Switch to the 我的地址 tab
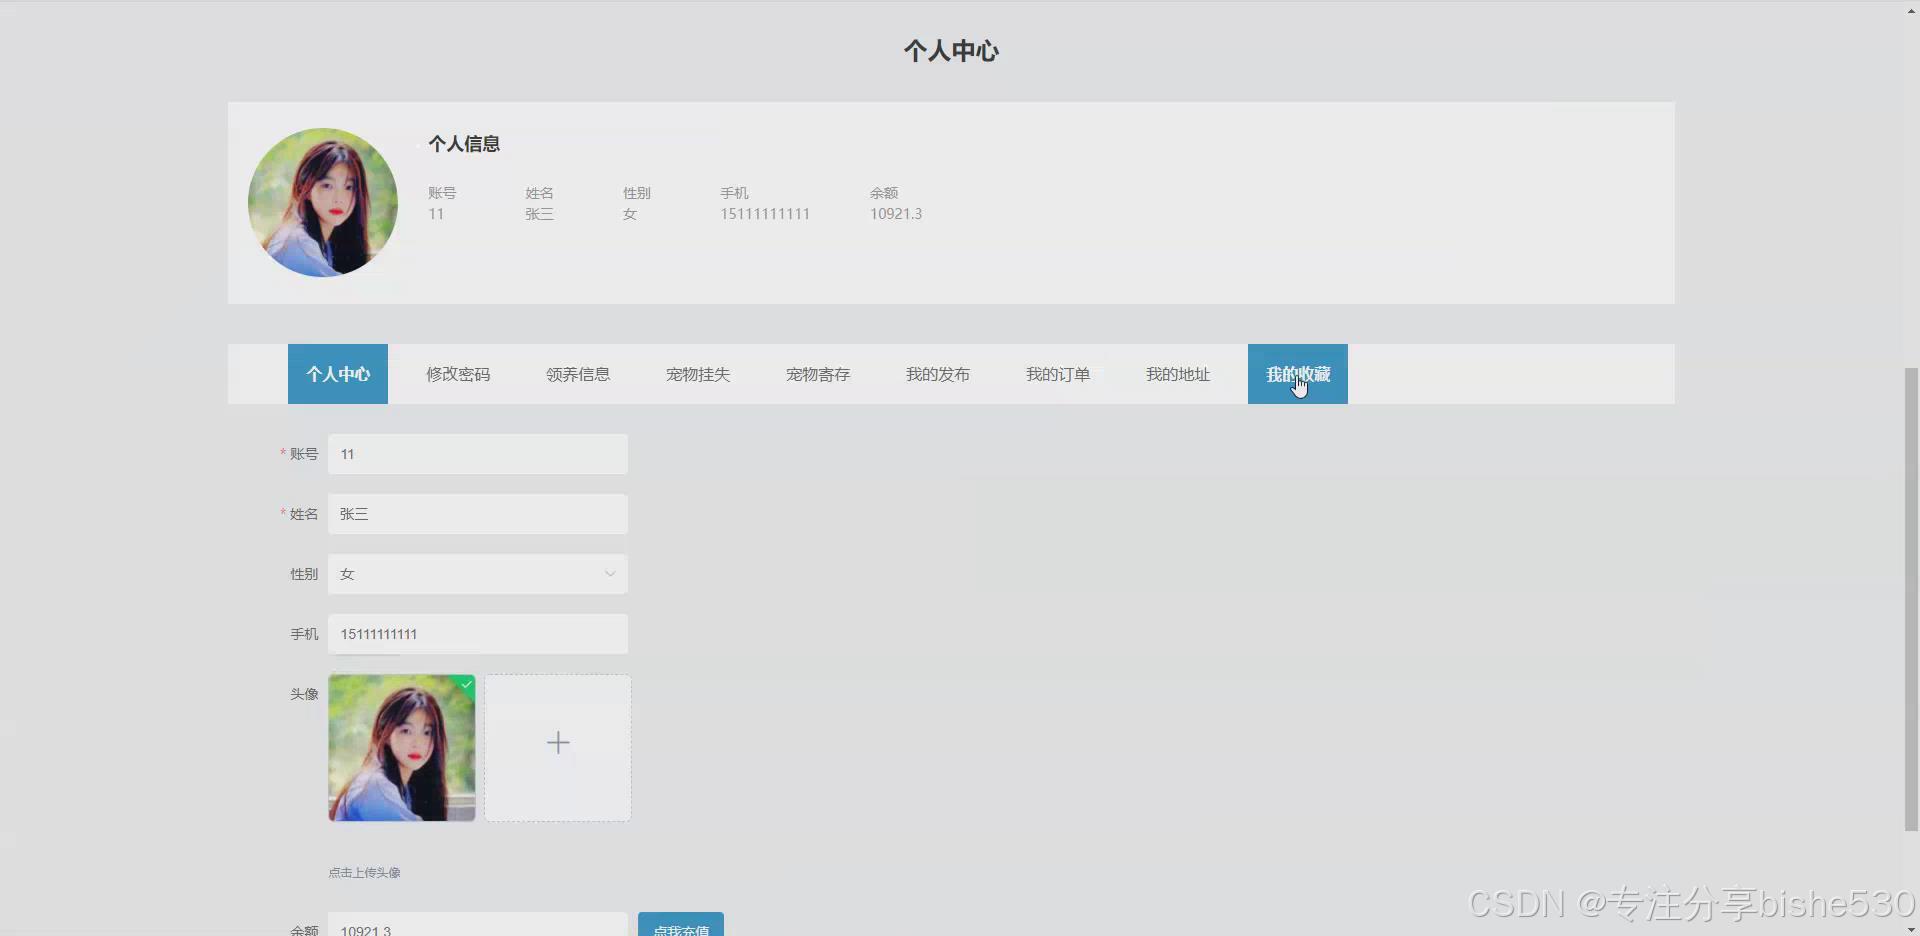This screenshot has width=1920, height=936. click(1176, 374)
